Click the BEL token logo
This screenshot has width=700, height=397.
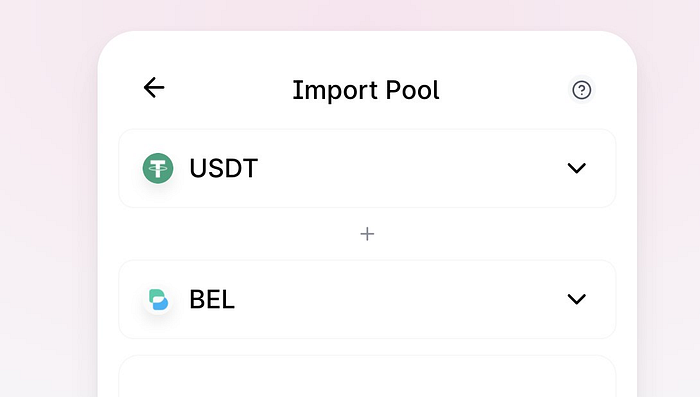(158, 299)
